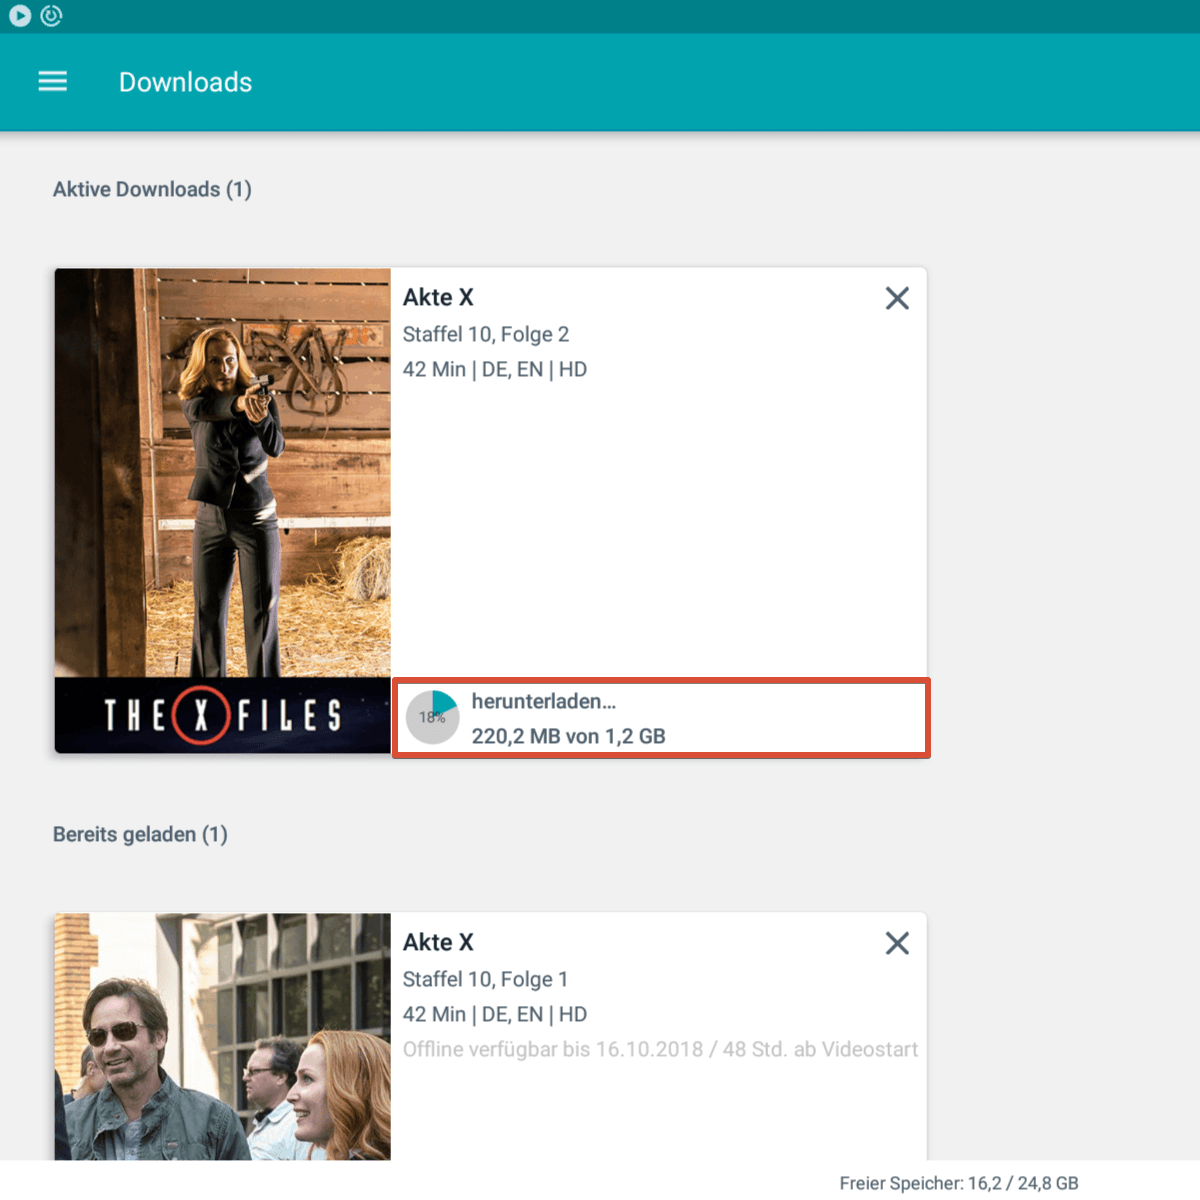Click the 'Staffel 10, Folge 1' text
Screen dimensions: 1200x1200
pyautogui.click(x=485, y=979)
